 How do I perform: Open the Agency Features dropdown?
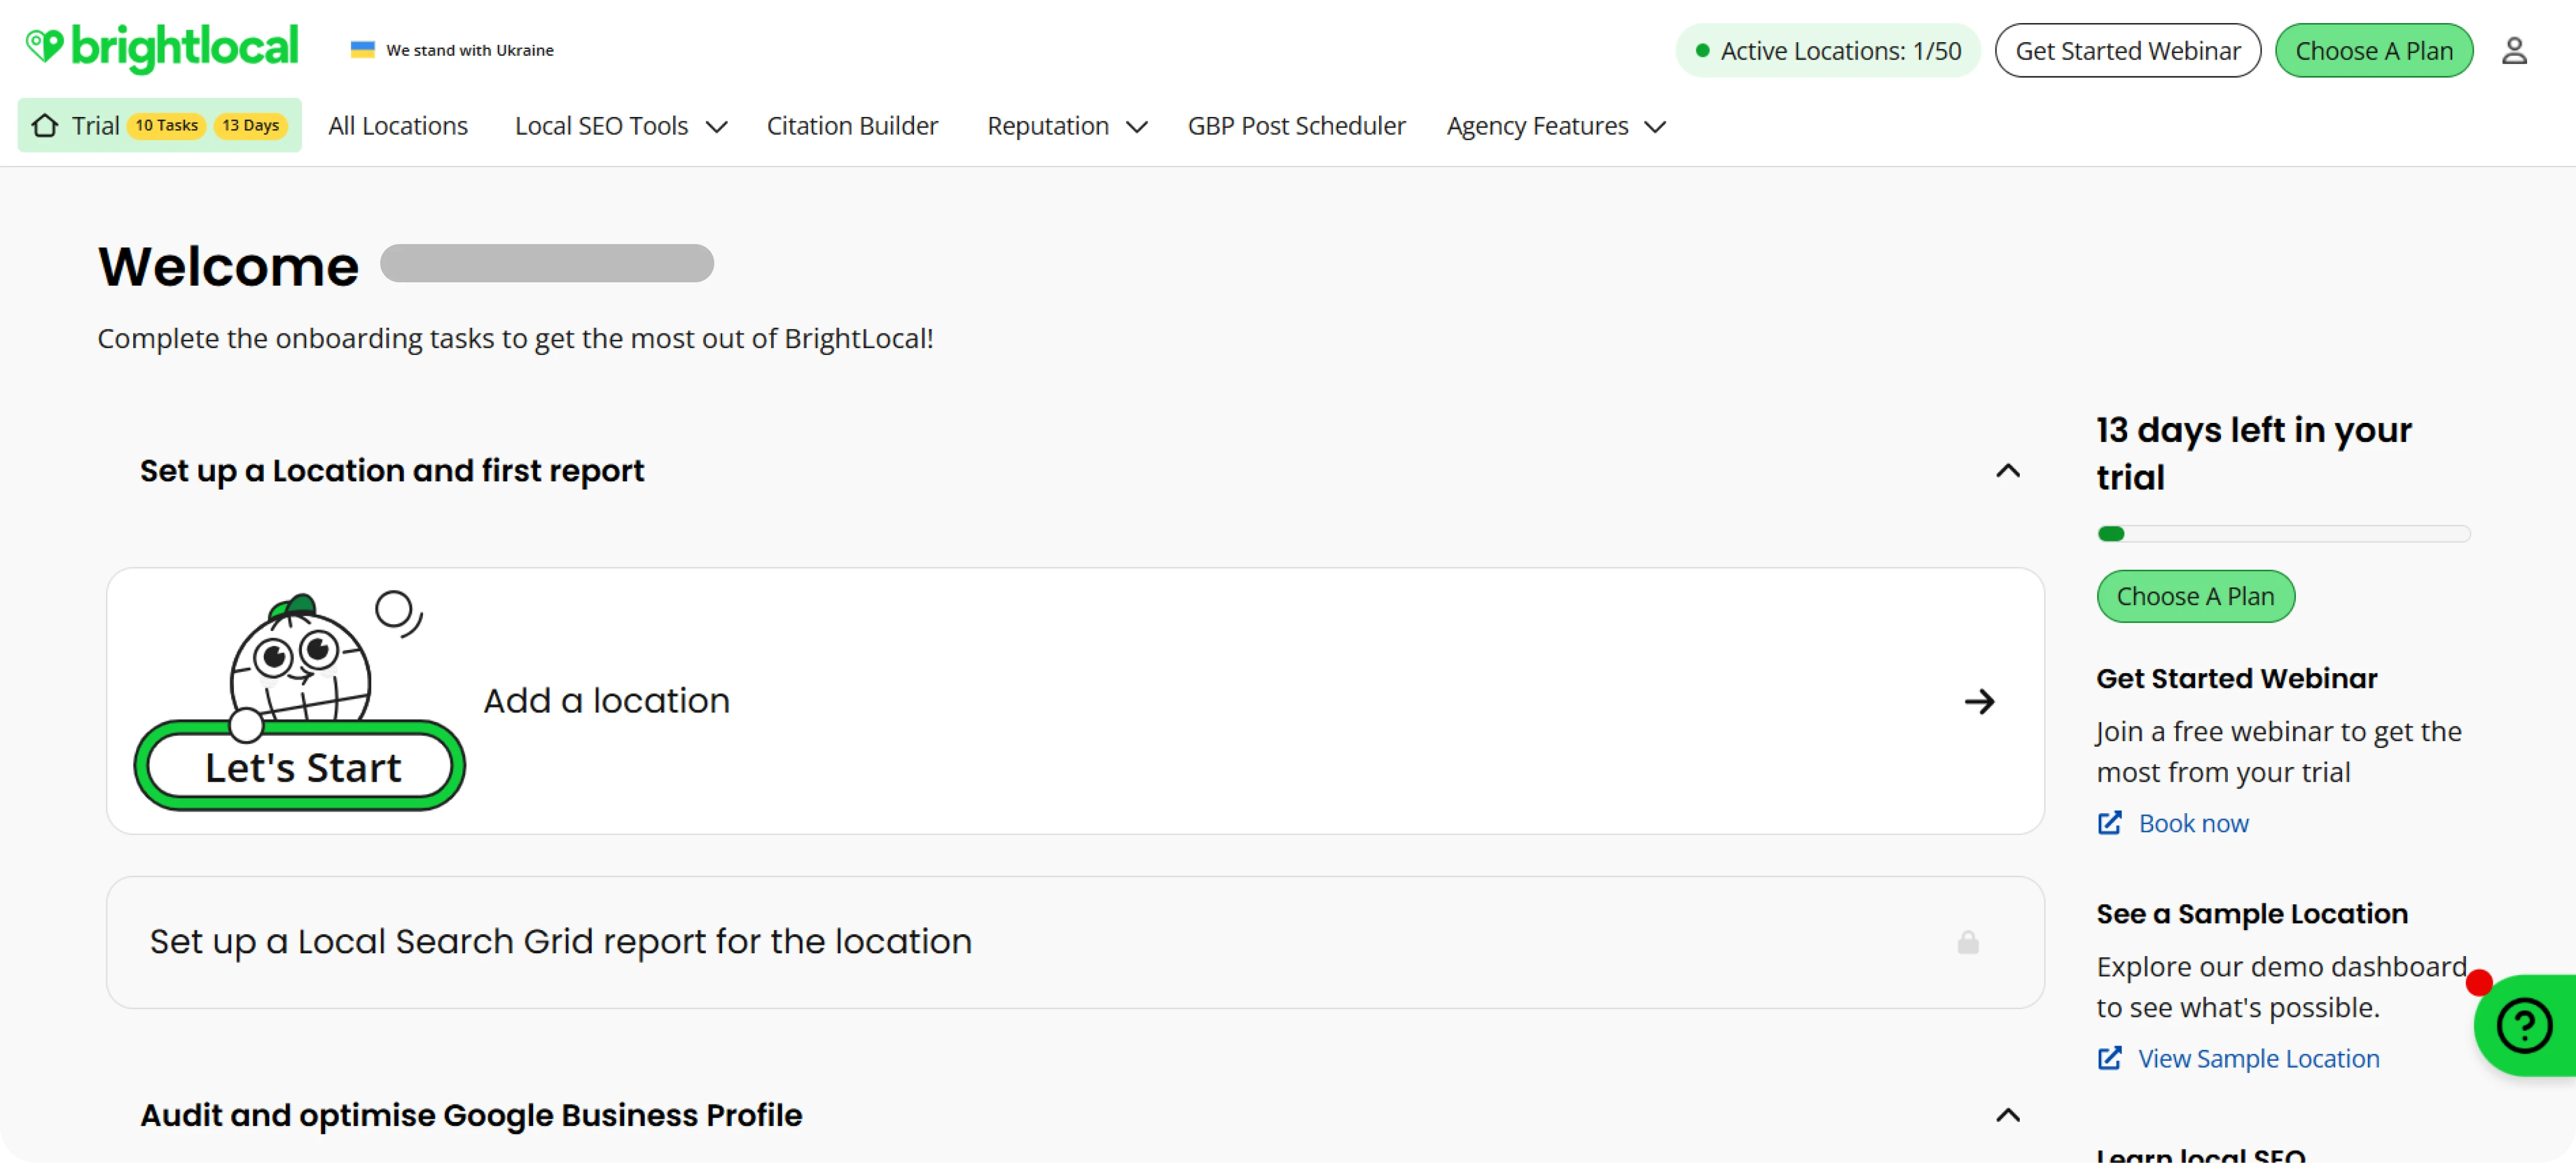click(1556, 126)
